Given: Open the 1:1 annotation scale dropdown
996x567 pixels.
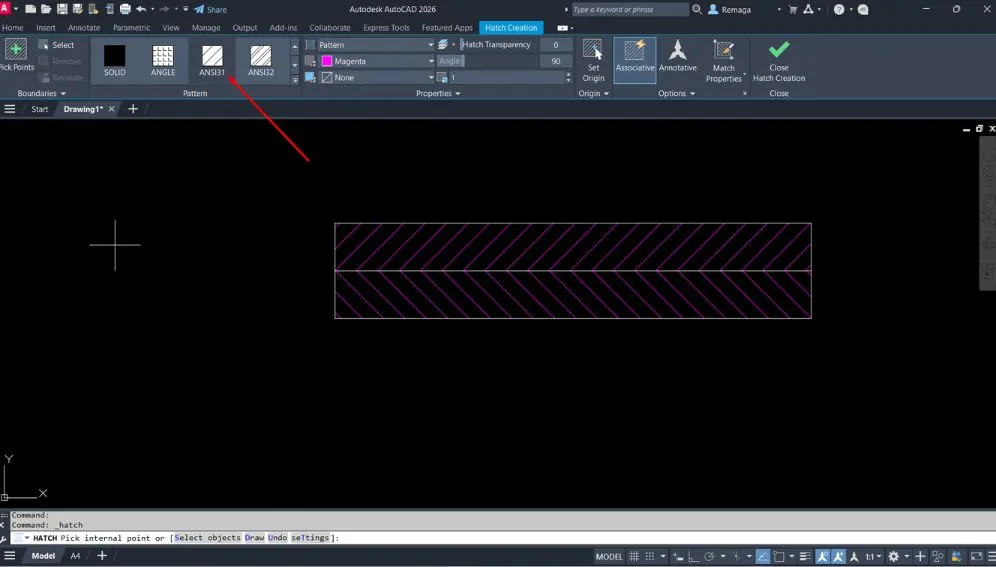Looking at the screenshot, I should (x=873, y=557).
